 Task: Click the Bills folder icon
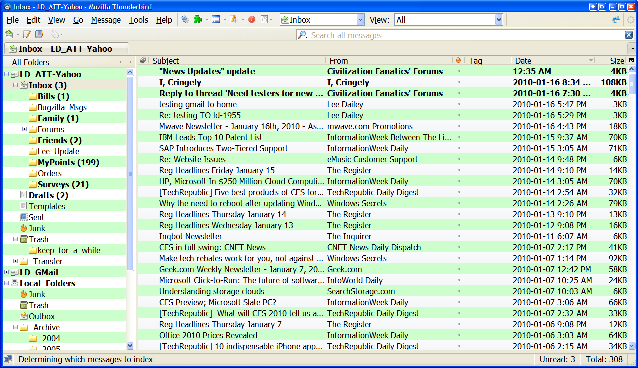point(33,96)
